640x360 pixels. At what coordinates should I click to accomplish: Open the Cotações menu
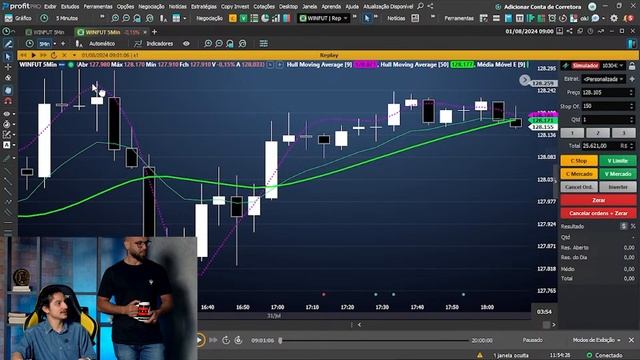click(x=264, y=7)
